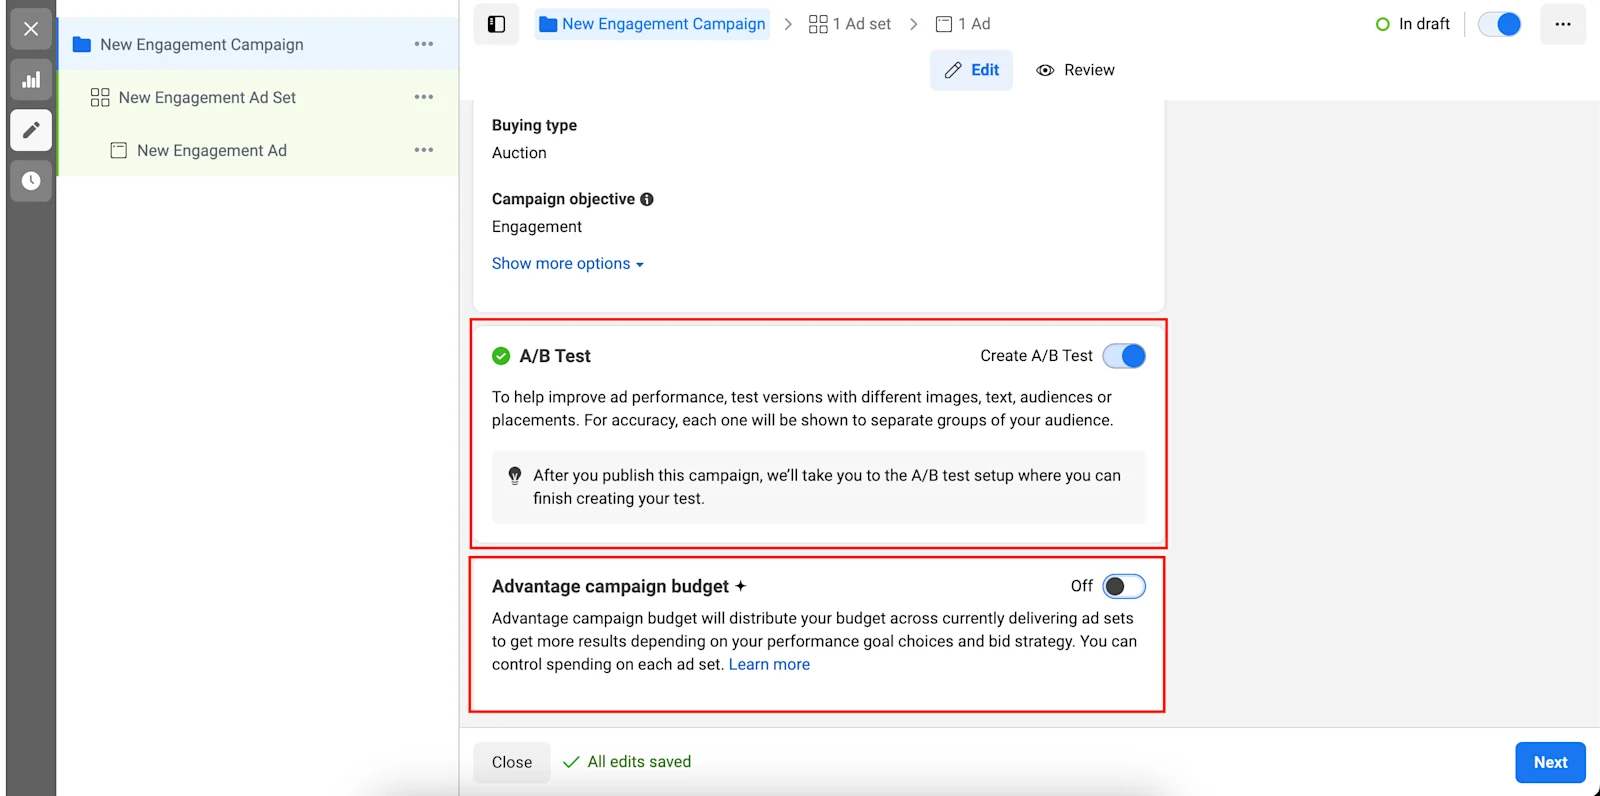Toggle the campaign on/off switch in header
The image size is (1600, 796).
coord(1500,24)
